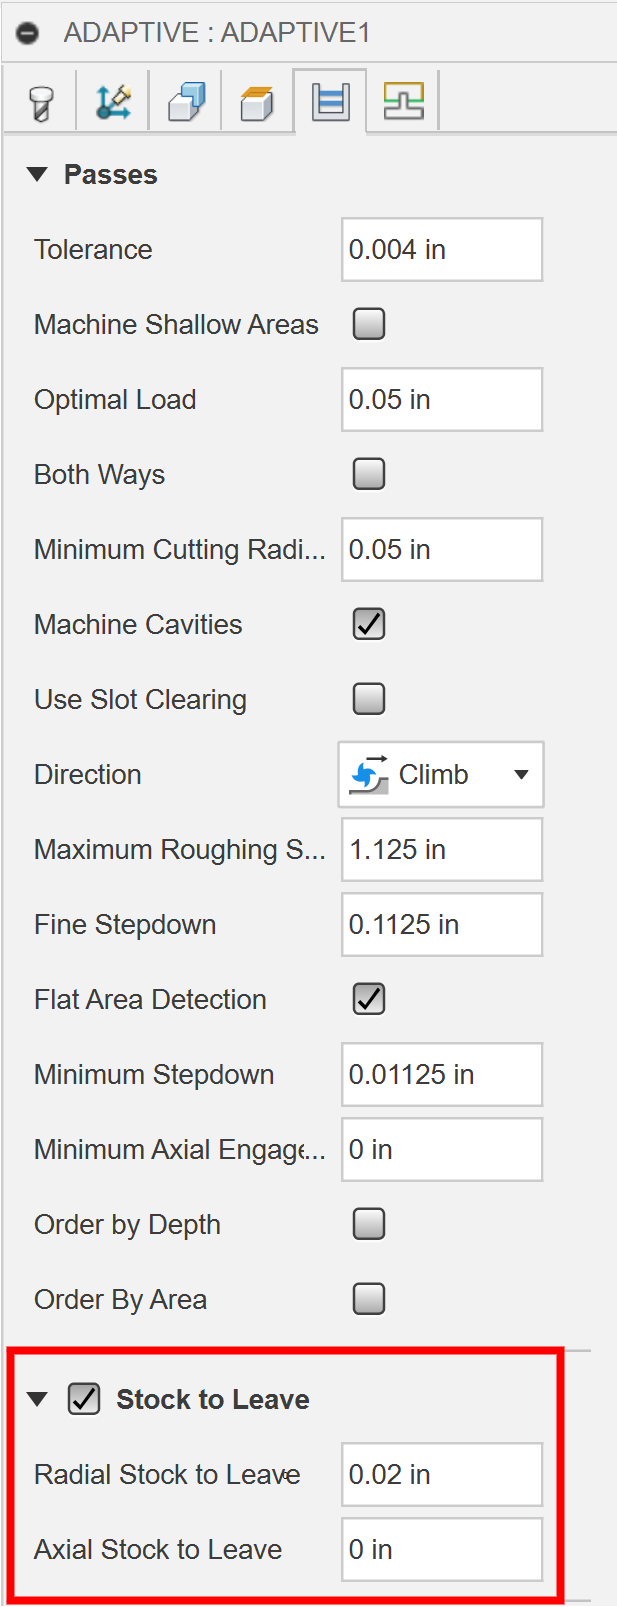Click the Optimal Load input field

(441, 400)
